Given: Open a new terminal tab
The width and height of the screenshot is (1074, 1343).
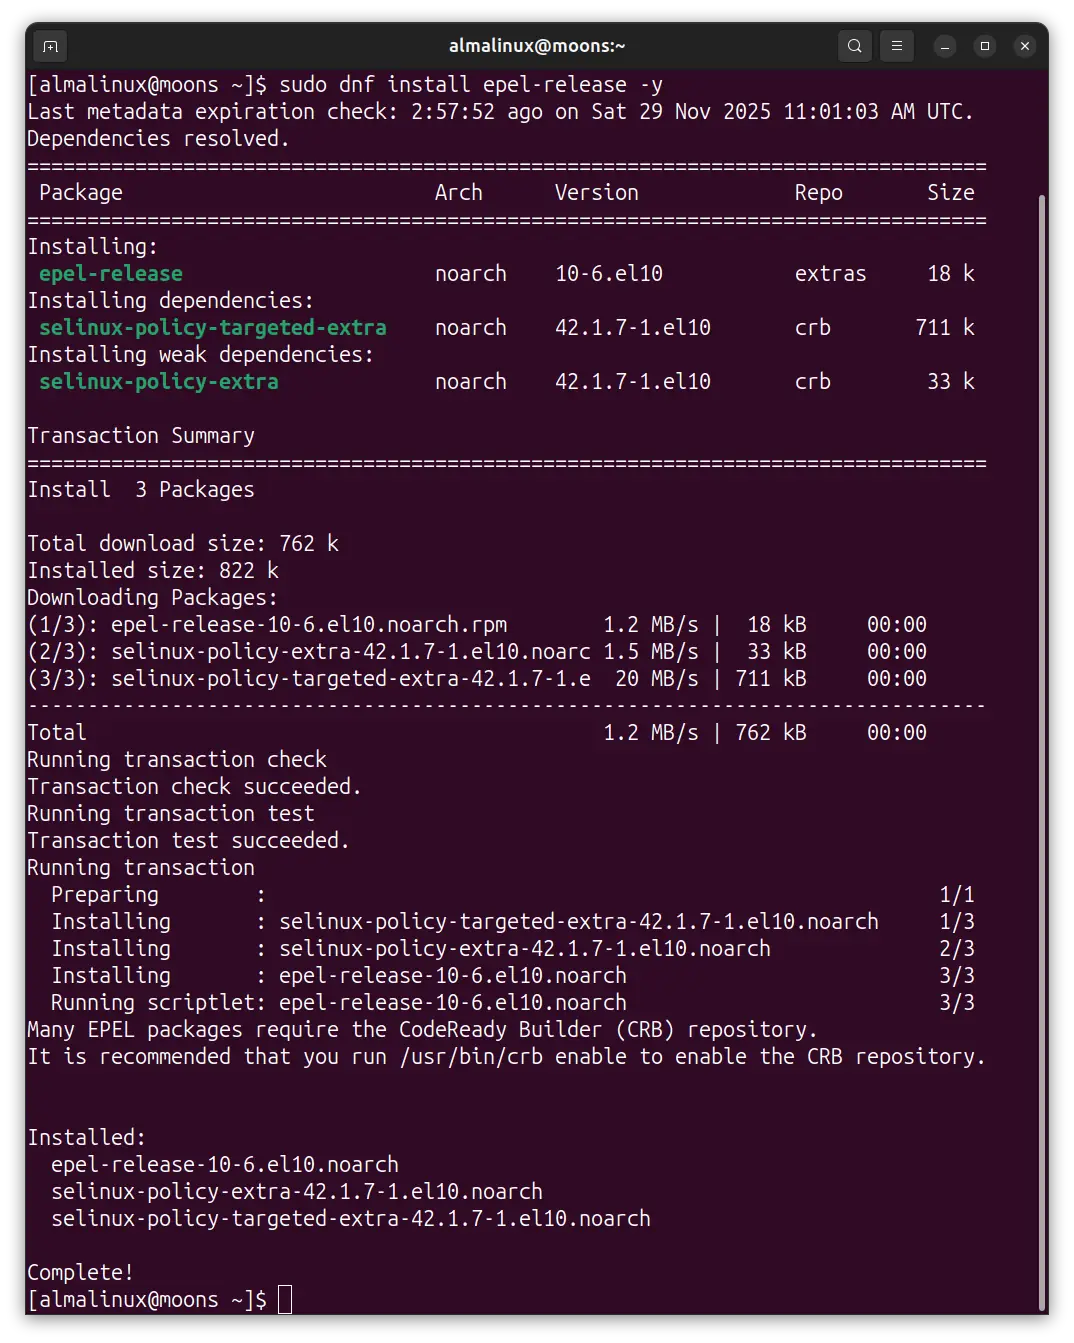Looking at the screenshot, I should coord(51,46).
